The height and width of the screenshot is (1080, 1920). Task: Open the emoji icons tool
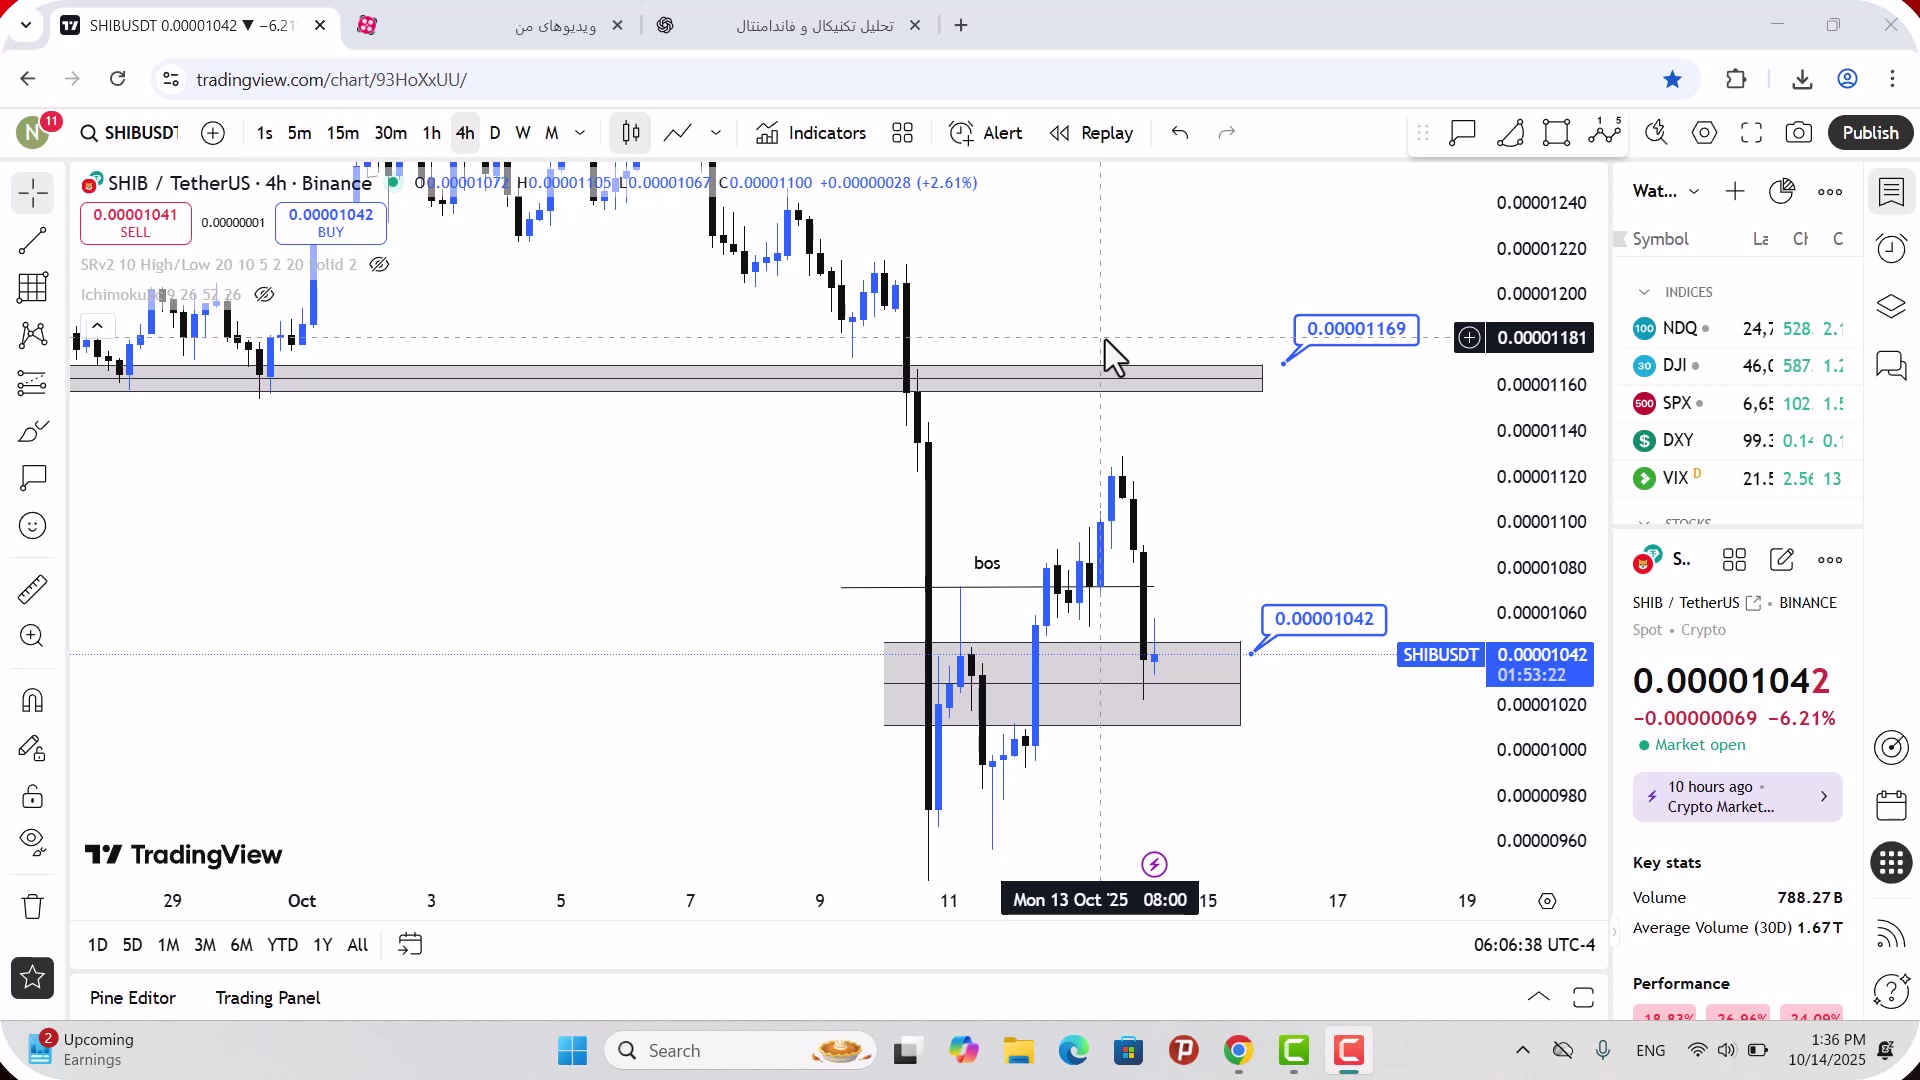click(33, 526)
